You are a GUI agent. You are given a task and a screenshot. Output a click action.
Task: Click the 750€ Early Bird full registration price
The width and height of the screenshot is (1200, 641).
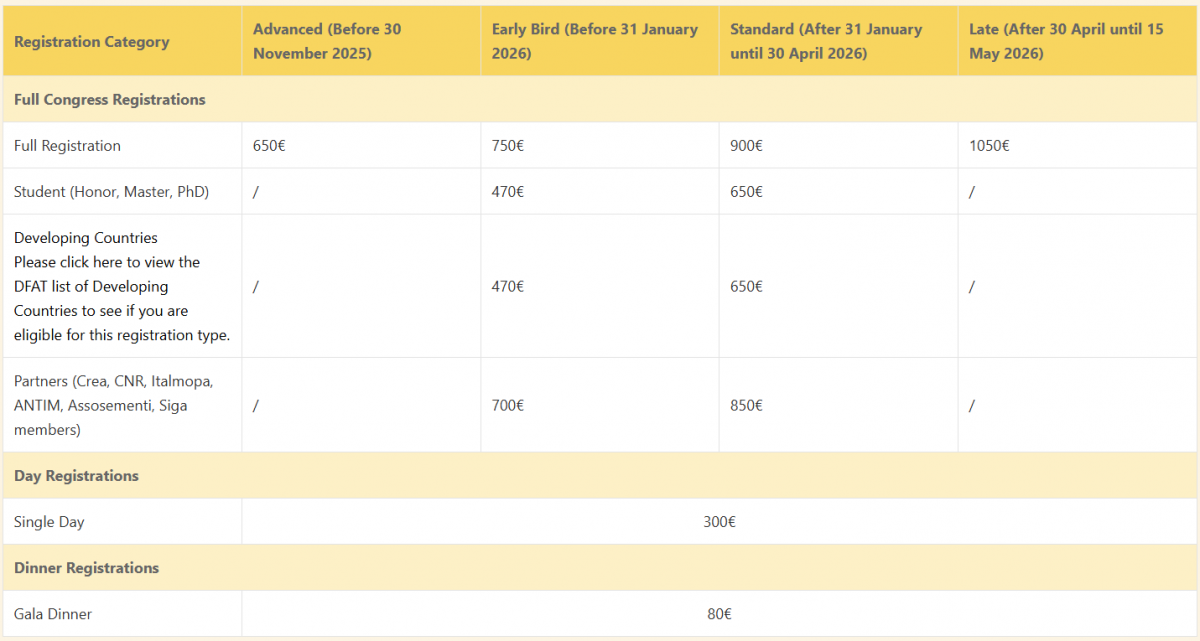(x=508, y=146)
